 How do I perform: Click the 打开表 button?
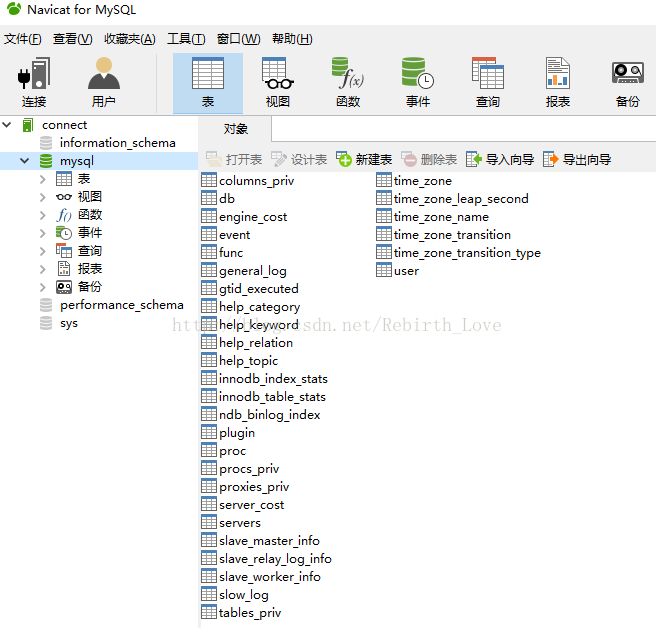(234, 159)
